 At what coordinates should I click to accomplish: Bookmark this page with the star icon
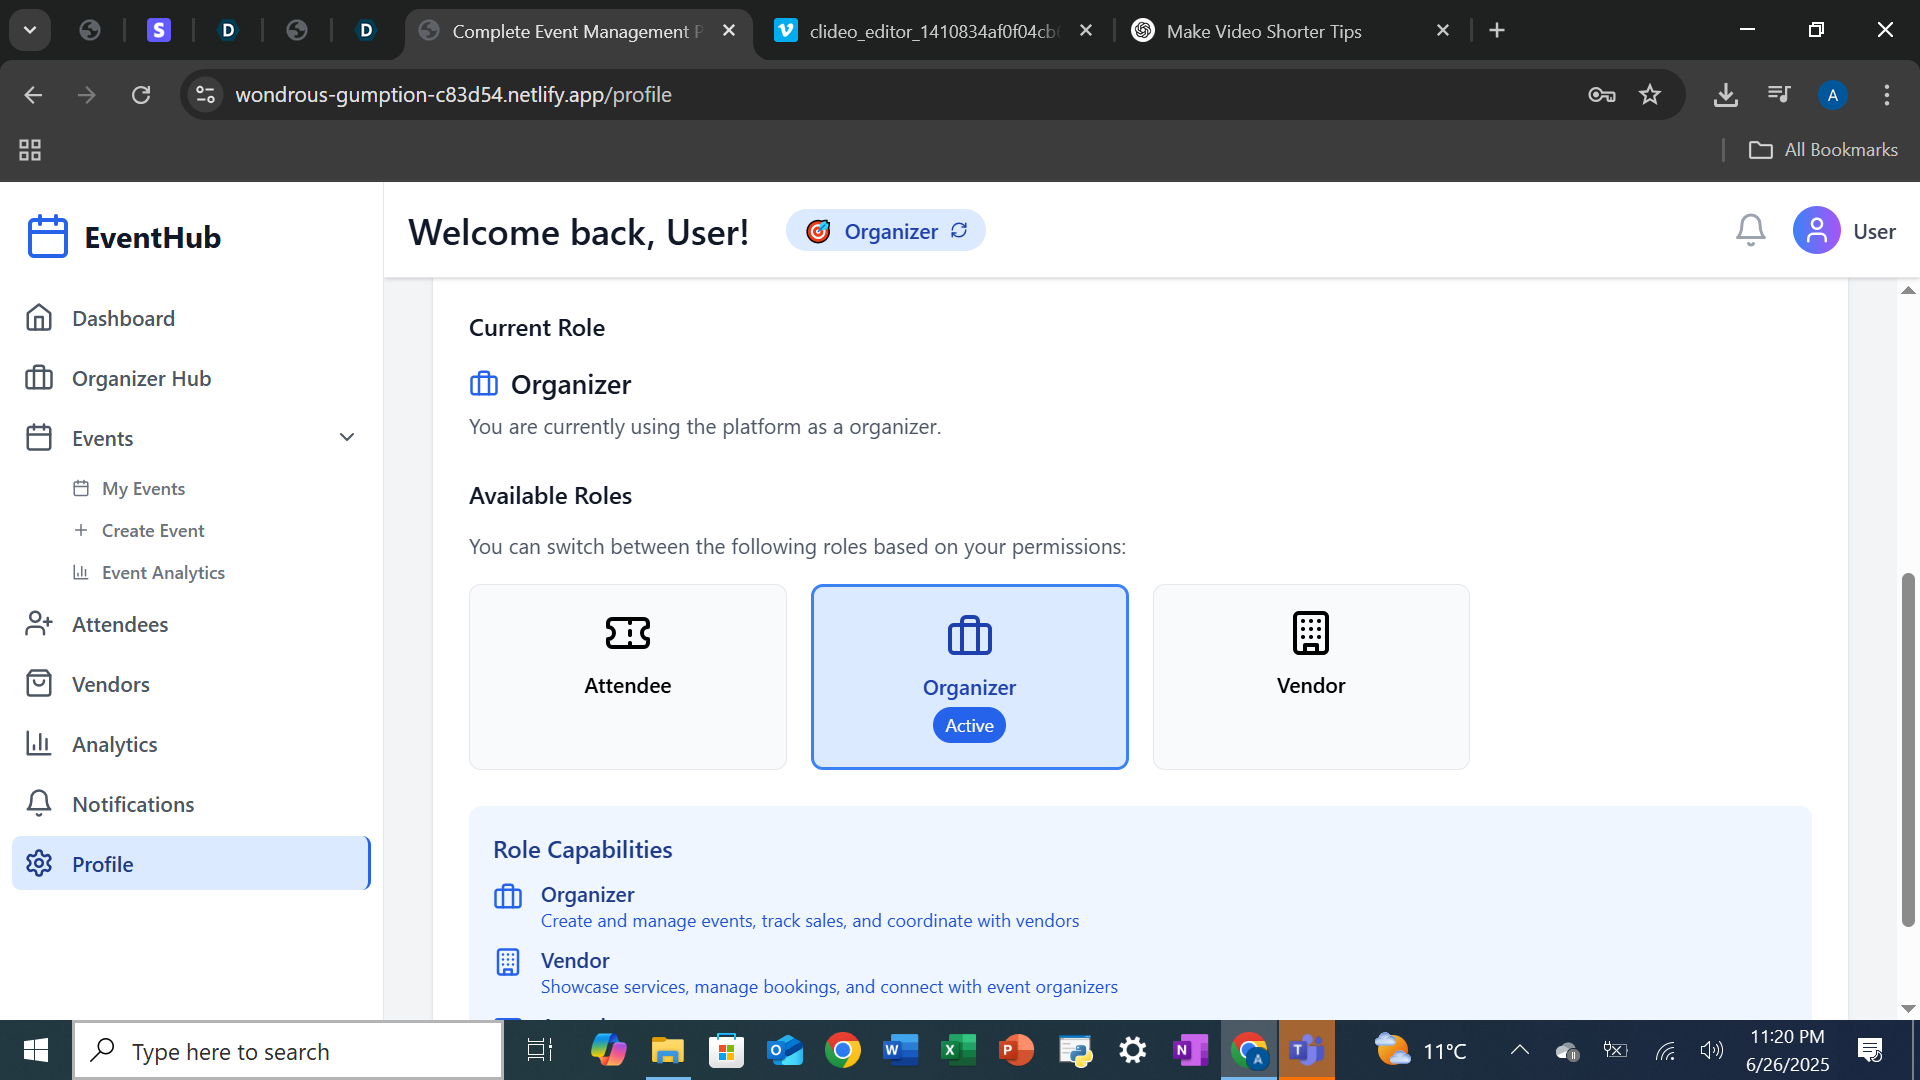(1650, 95)
